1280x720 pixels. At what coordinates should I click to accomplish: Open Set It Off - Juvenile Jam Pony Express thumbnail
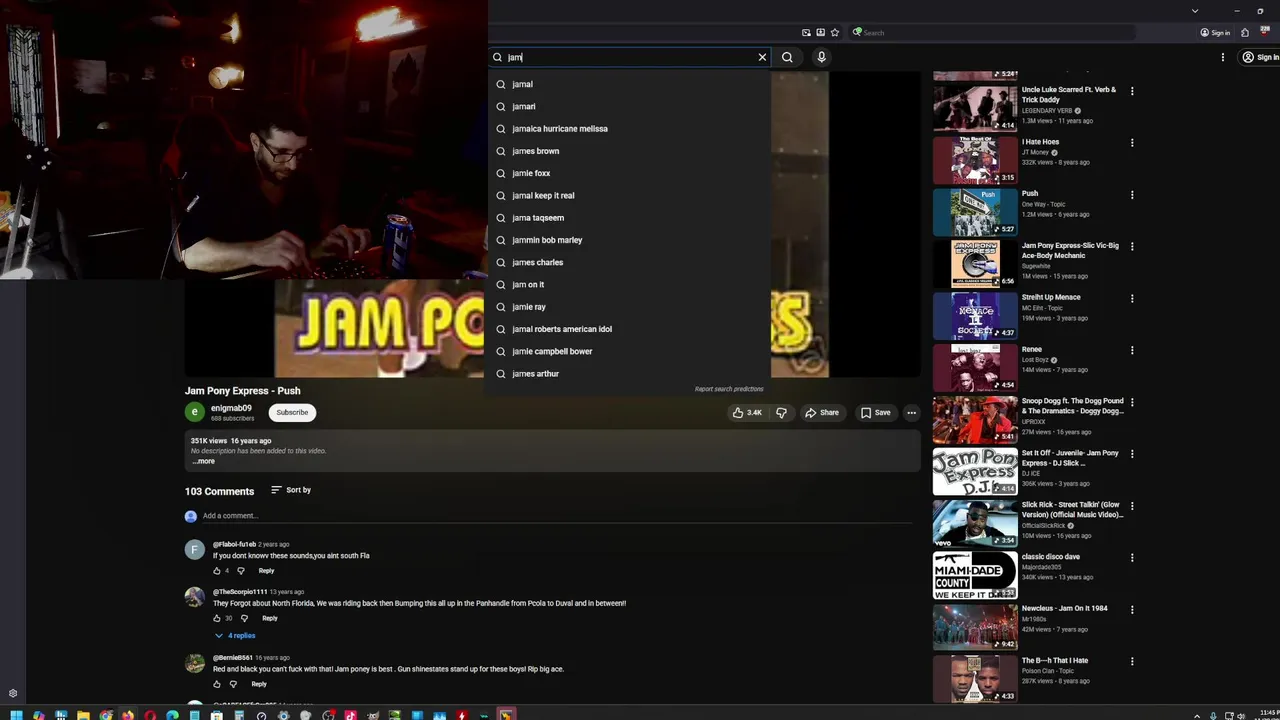(x=975, y=472)
